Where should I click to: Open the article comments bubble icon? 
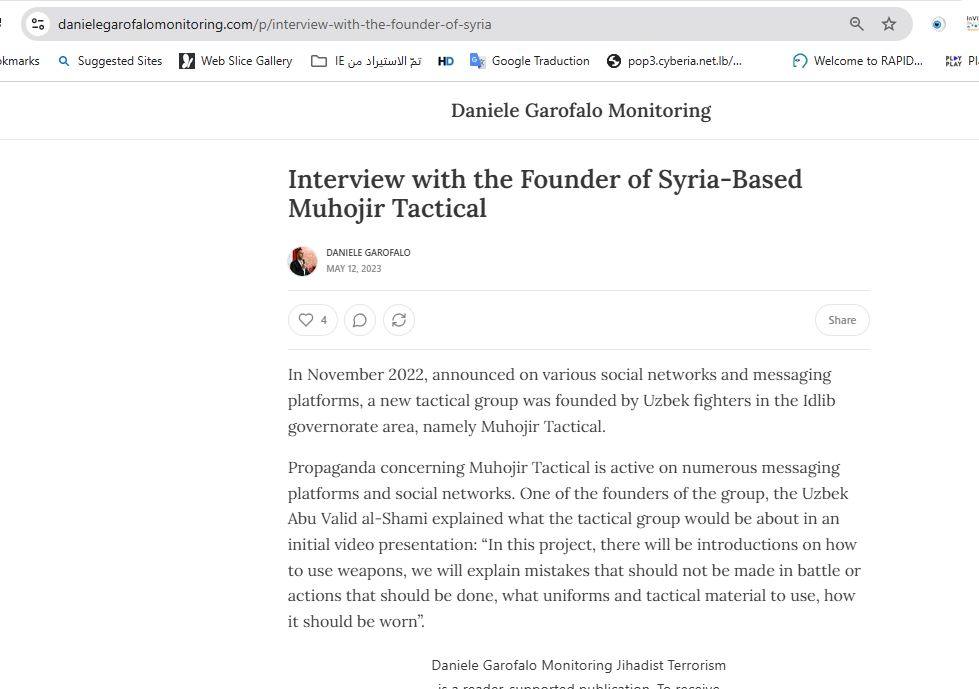(360, 320)
